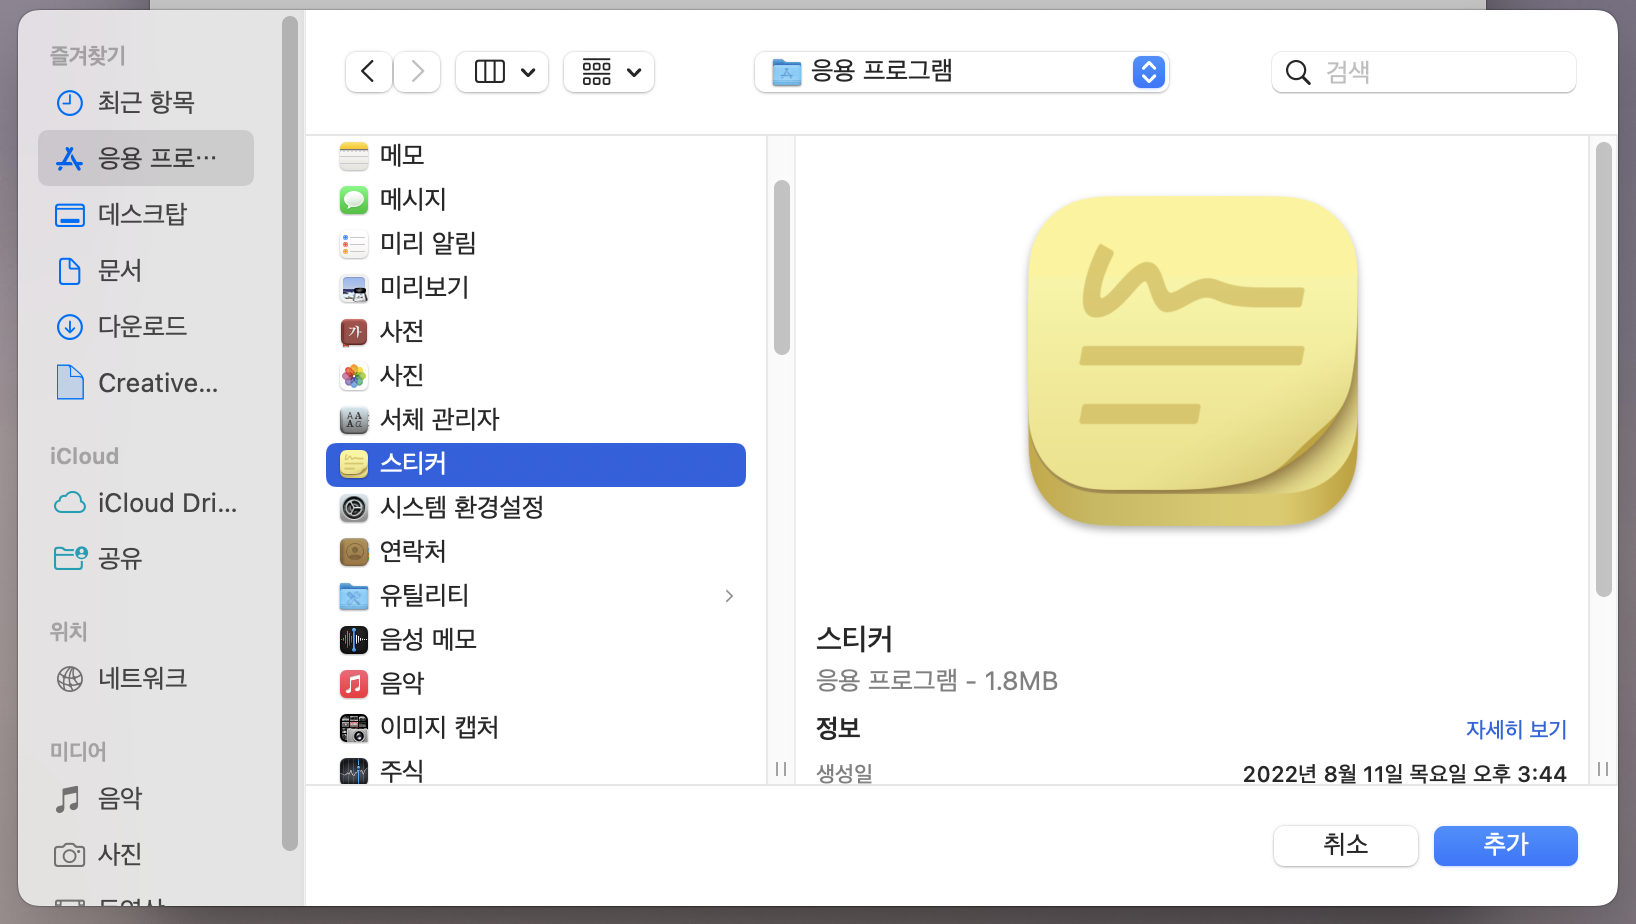Open 공유 in the sidebar
This screenshot has height=924, width=1636.
(x=146, y=558)
